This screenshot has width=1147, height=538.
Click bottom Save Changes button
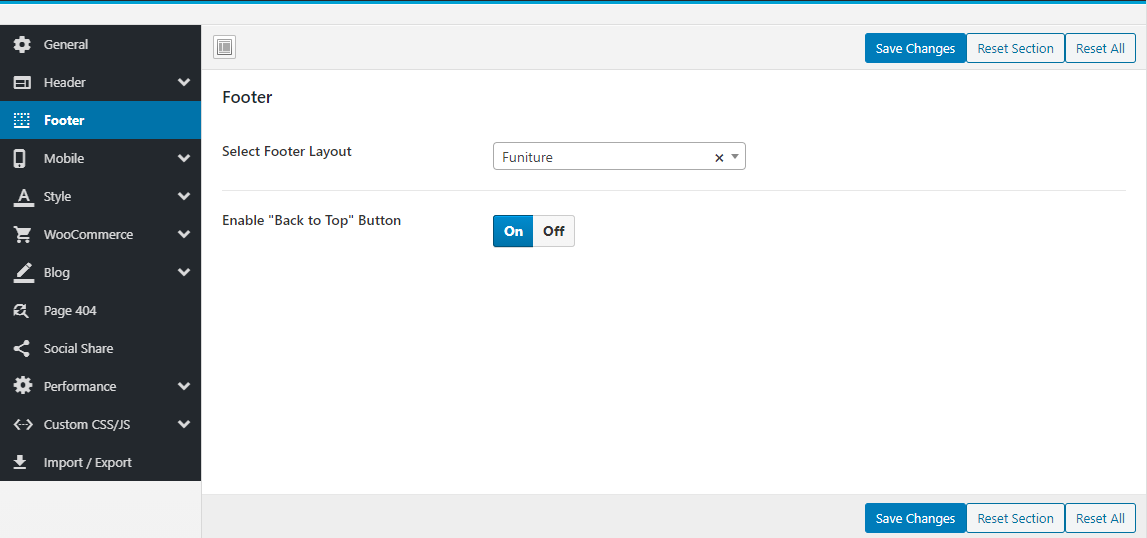pos(915,518)
